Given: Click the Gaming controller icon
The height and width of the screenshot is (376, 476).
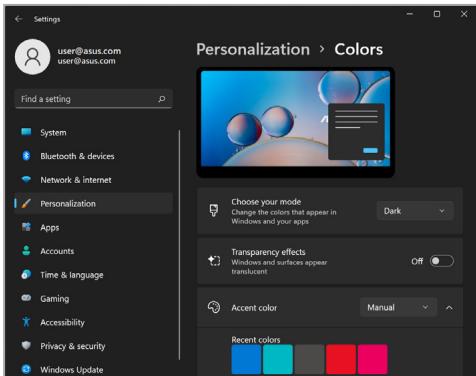Looking at the screenshot, I should (26, 298).
